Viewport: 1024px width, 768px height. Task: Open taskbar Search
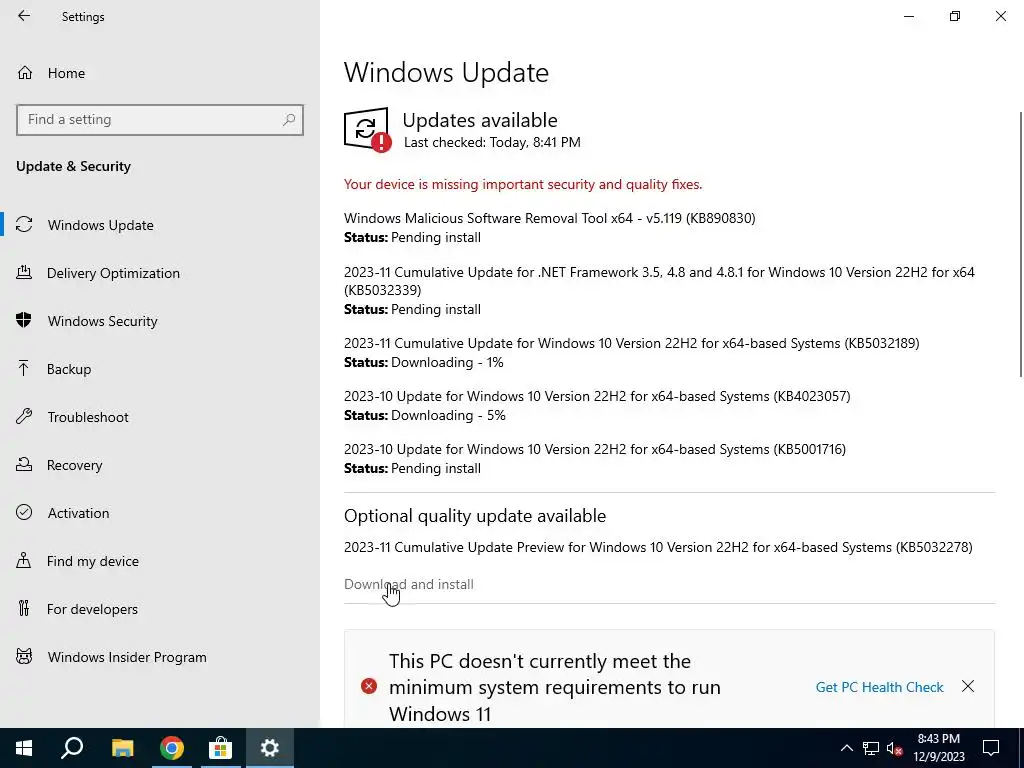(72, 748)
